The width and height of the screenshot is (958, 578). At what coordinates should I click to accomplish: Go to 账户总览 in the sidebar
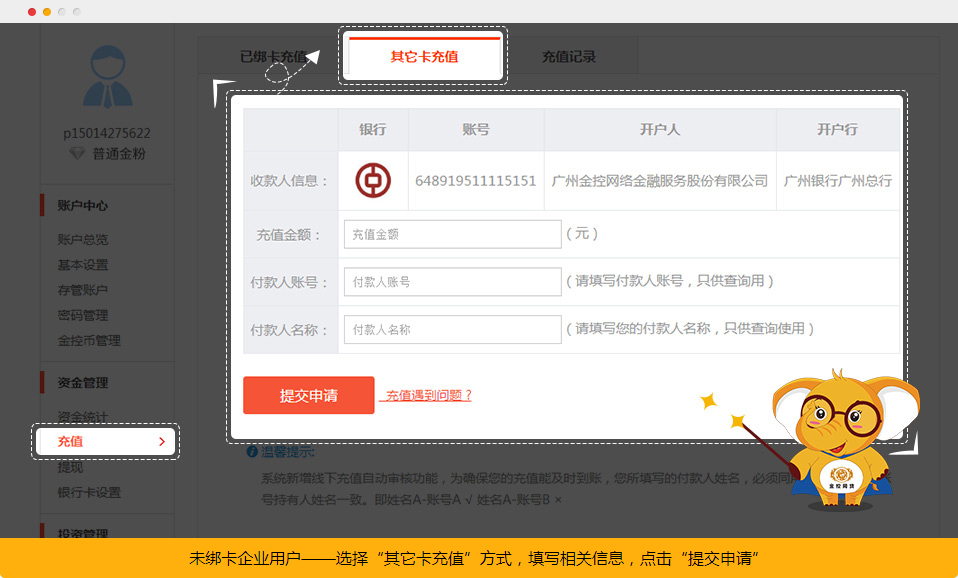(83, 240)
